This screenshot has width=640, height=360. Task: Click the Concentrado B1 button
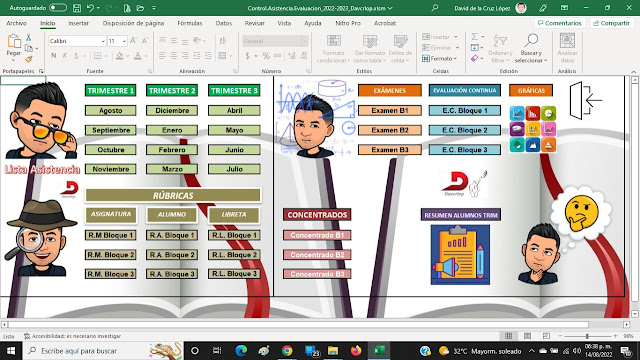tap(317, 235)
